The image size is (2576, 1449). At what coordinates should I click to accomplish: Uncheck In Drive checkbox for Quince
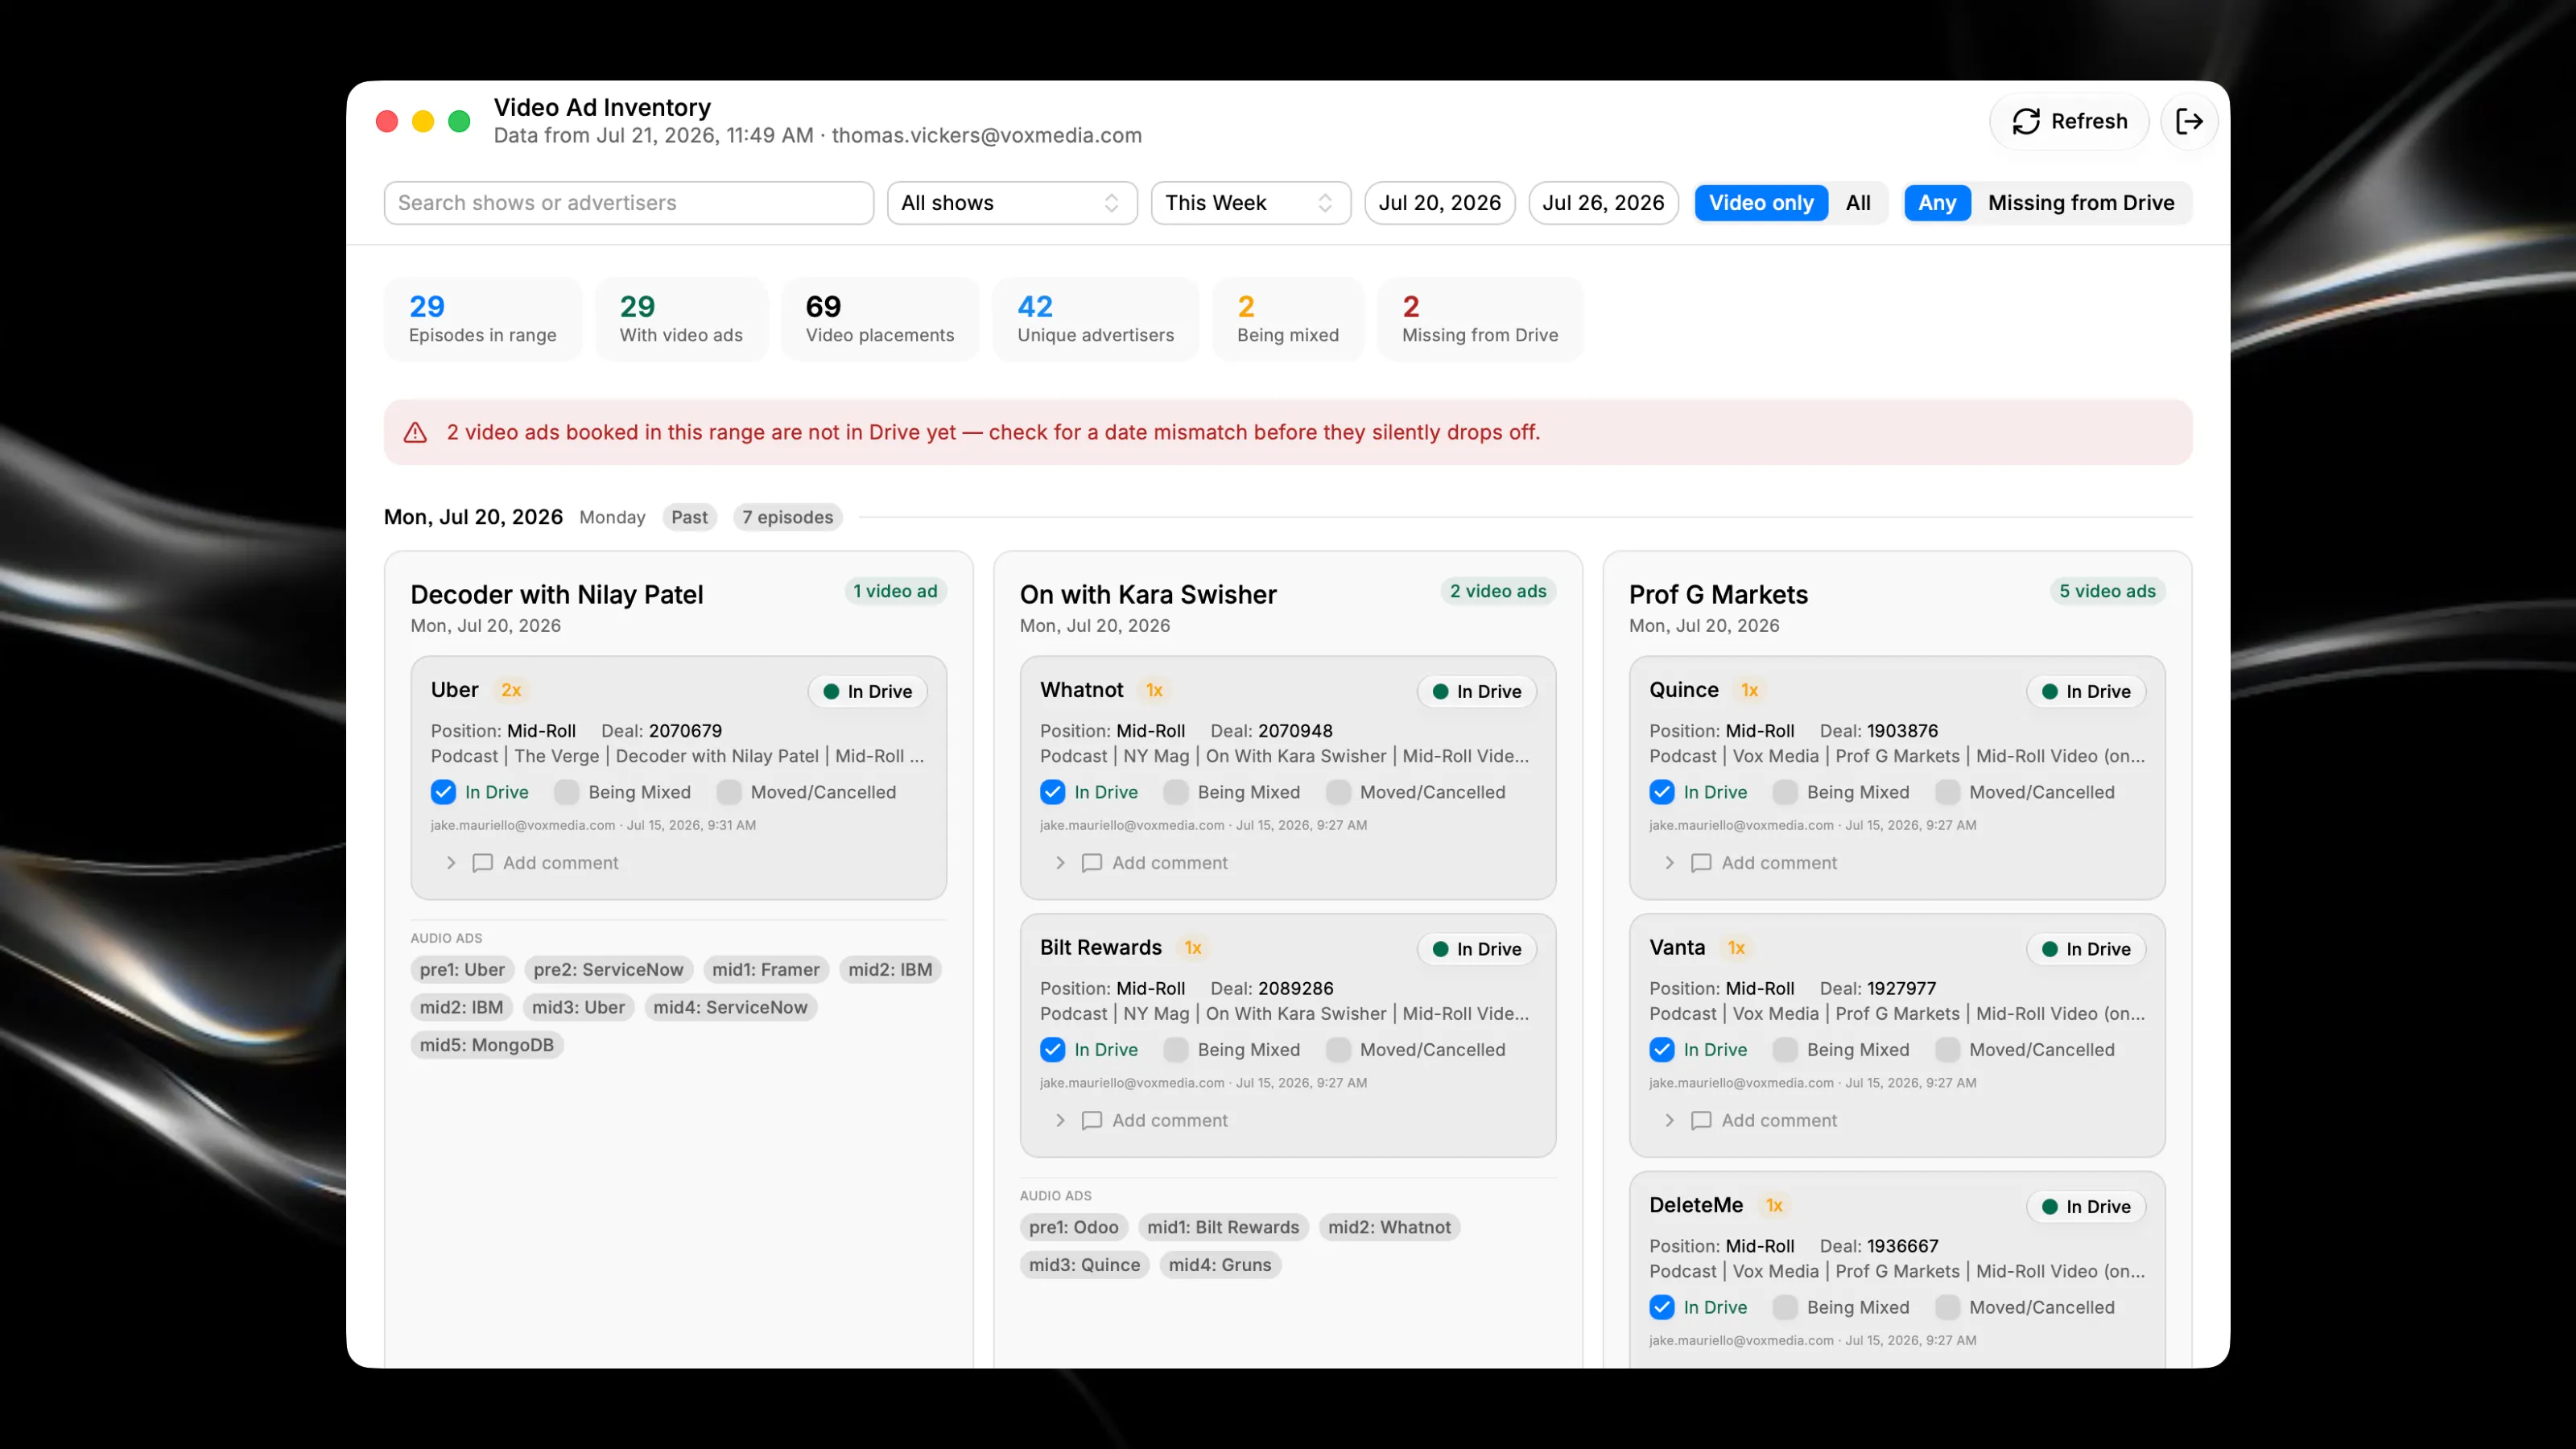click(1662, 792)
